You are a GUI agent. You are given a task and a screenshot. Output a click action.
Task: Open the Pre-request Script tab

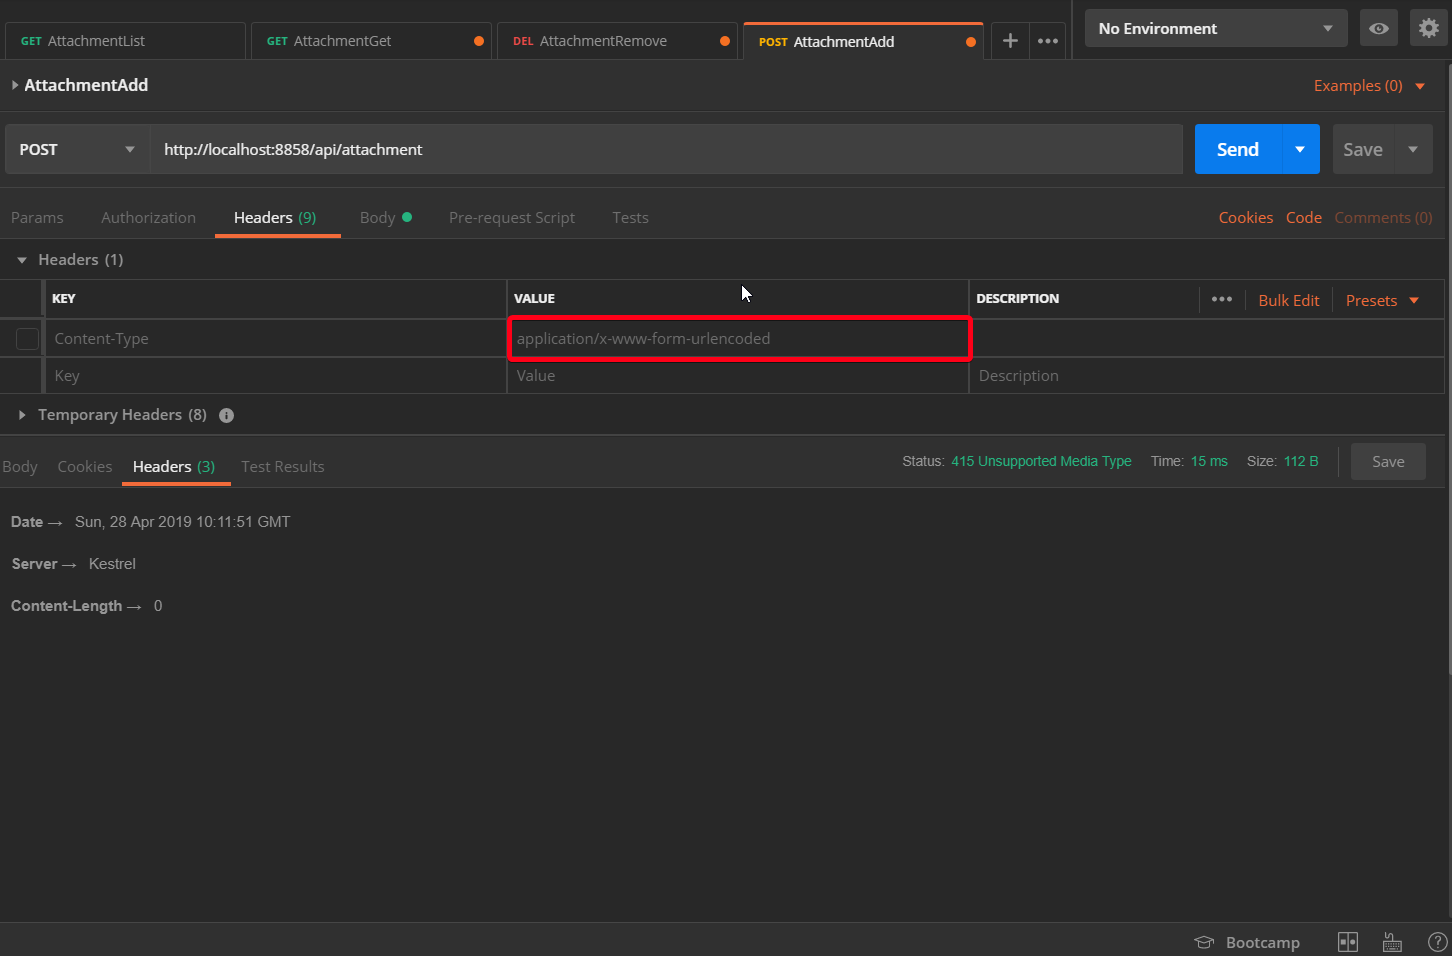pos(512,217)
